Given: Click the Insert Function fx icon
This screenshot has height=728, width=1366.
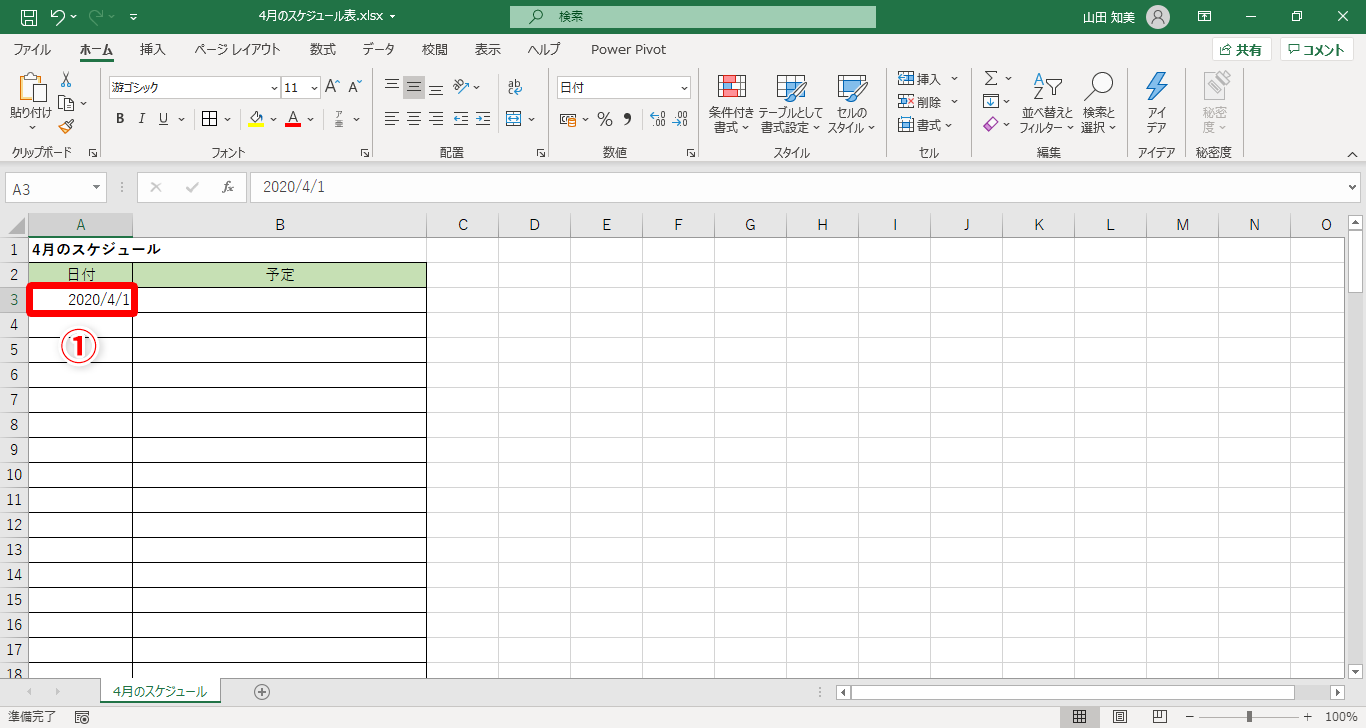Looking at the screenshot, I should point(228,187).
